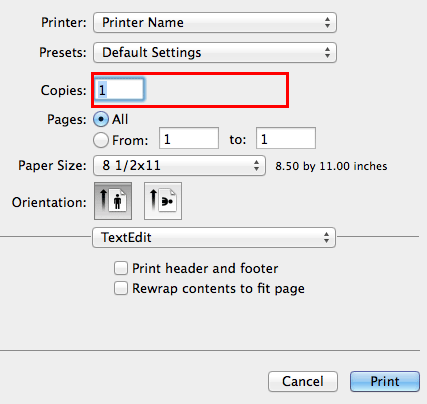Select the All pages radio button

coord(101,119)
